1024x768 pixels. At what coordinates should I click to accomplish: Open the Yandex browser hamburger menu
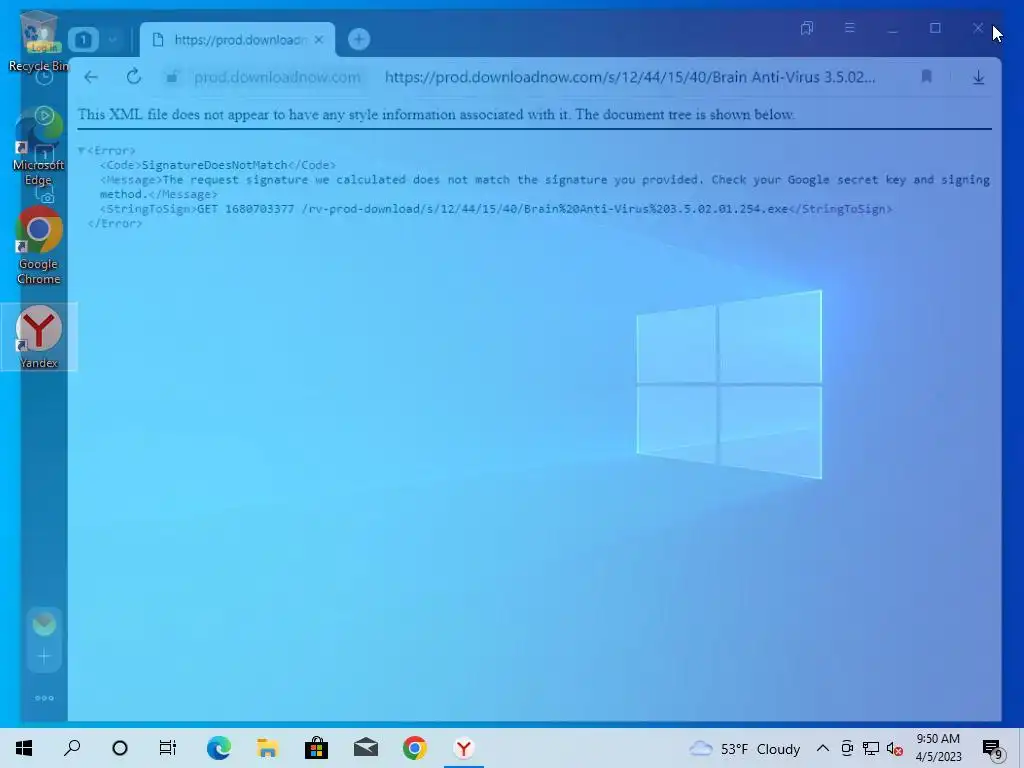pyautogui.click(x=850, y=28)
